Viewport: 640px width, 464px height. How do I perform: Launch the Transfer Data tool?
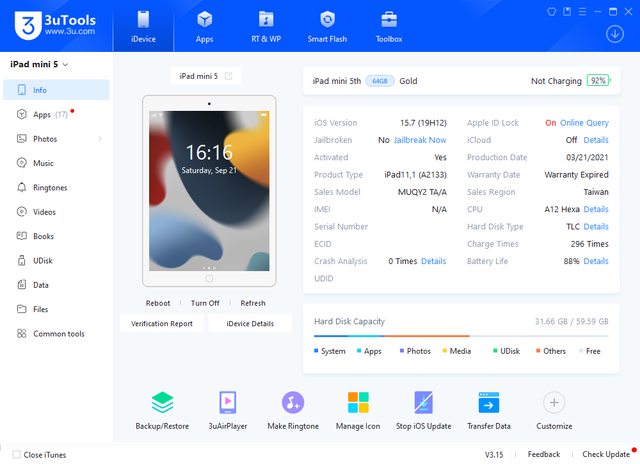[488, 403]
